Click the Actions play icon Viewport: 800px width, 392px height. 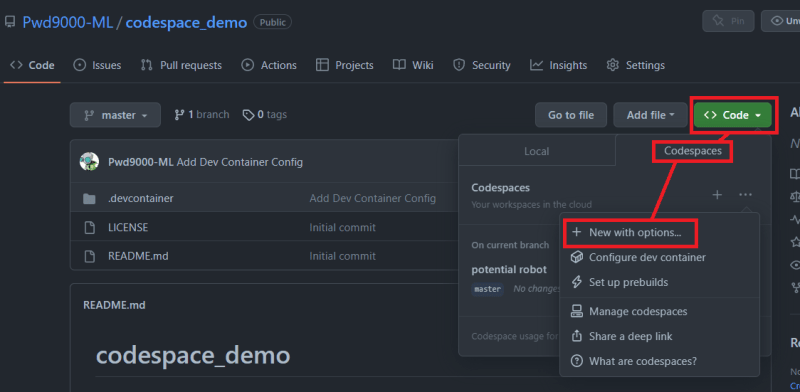[x=247, y=65]
